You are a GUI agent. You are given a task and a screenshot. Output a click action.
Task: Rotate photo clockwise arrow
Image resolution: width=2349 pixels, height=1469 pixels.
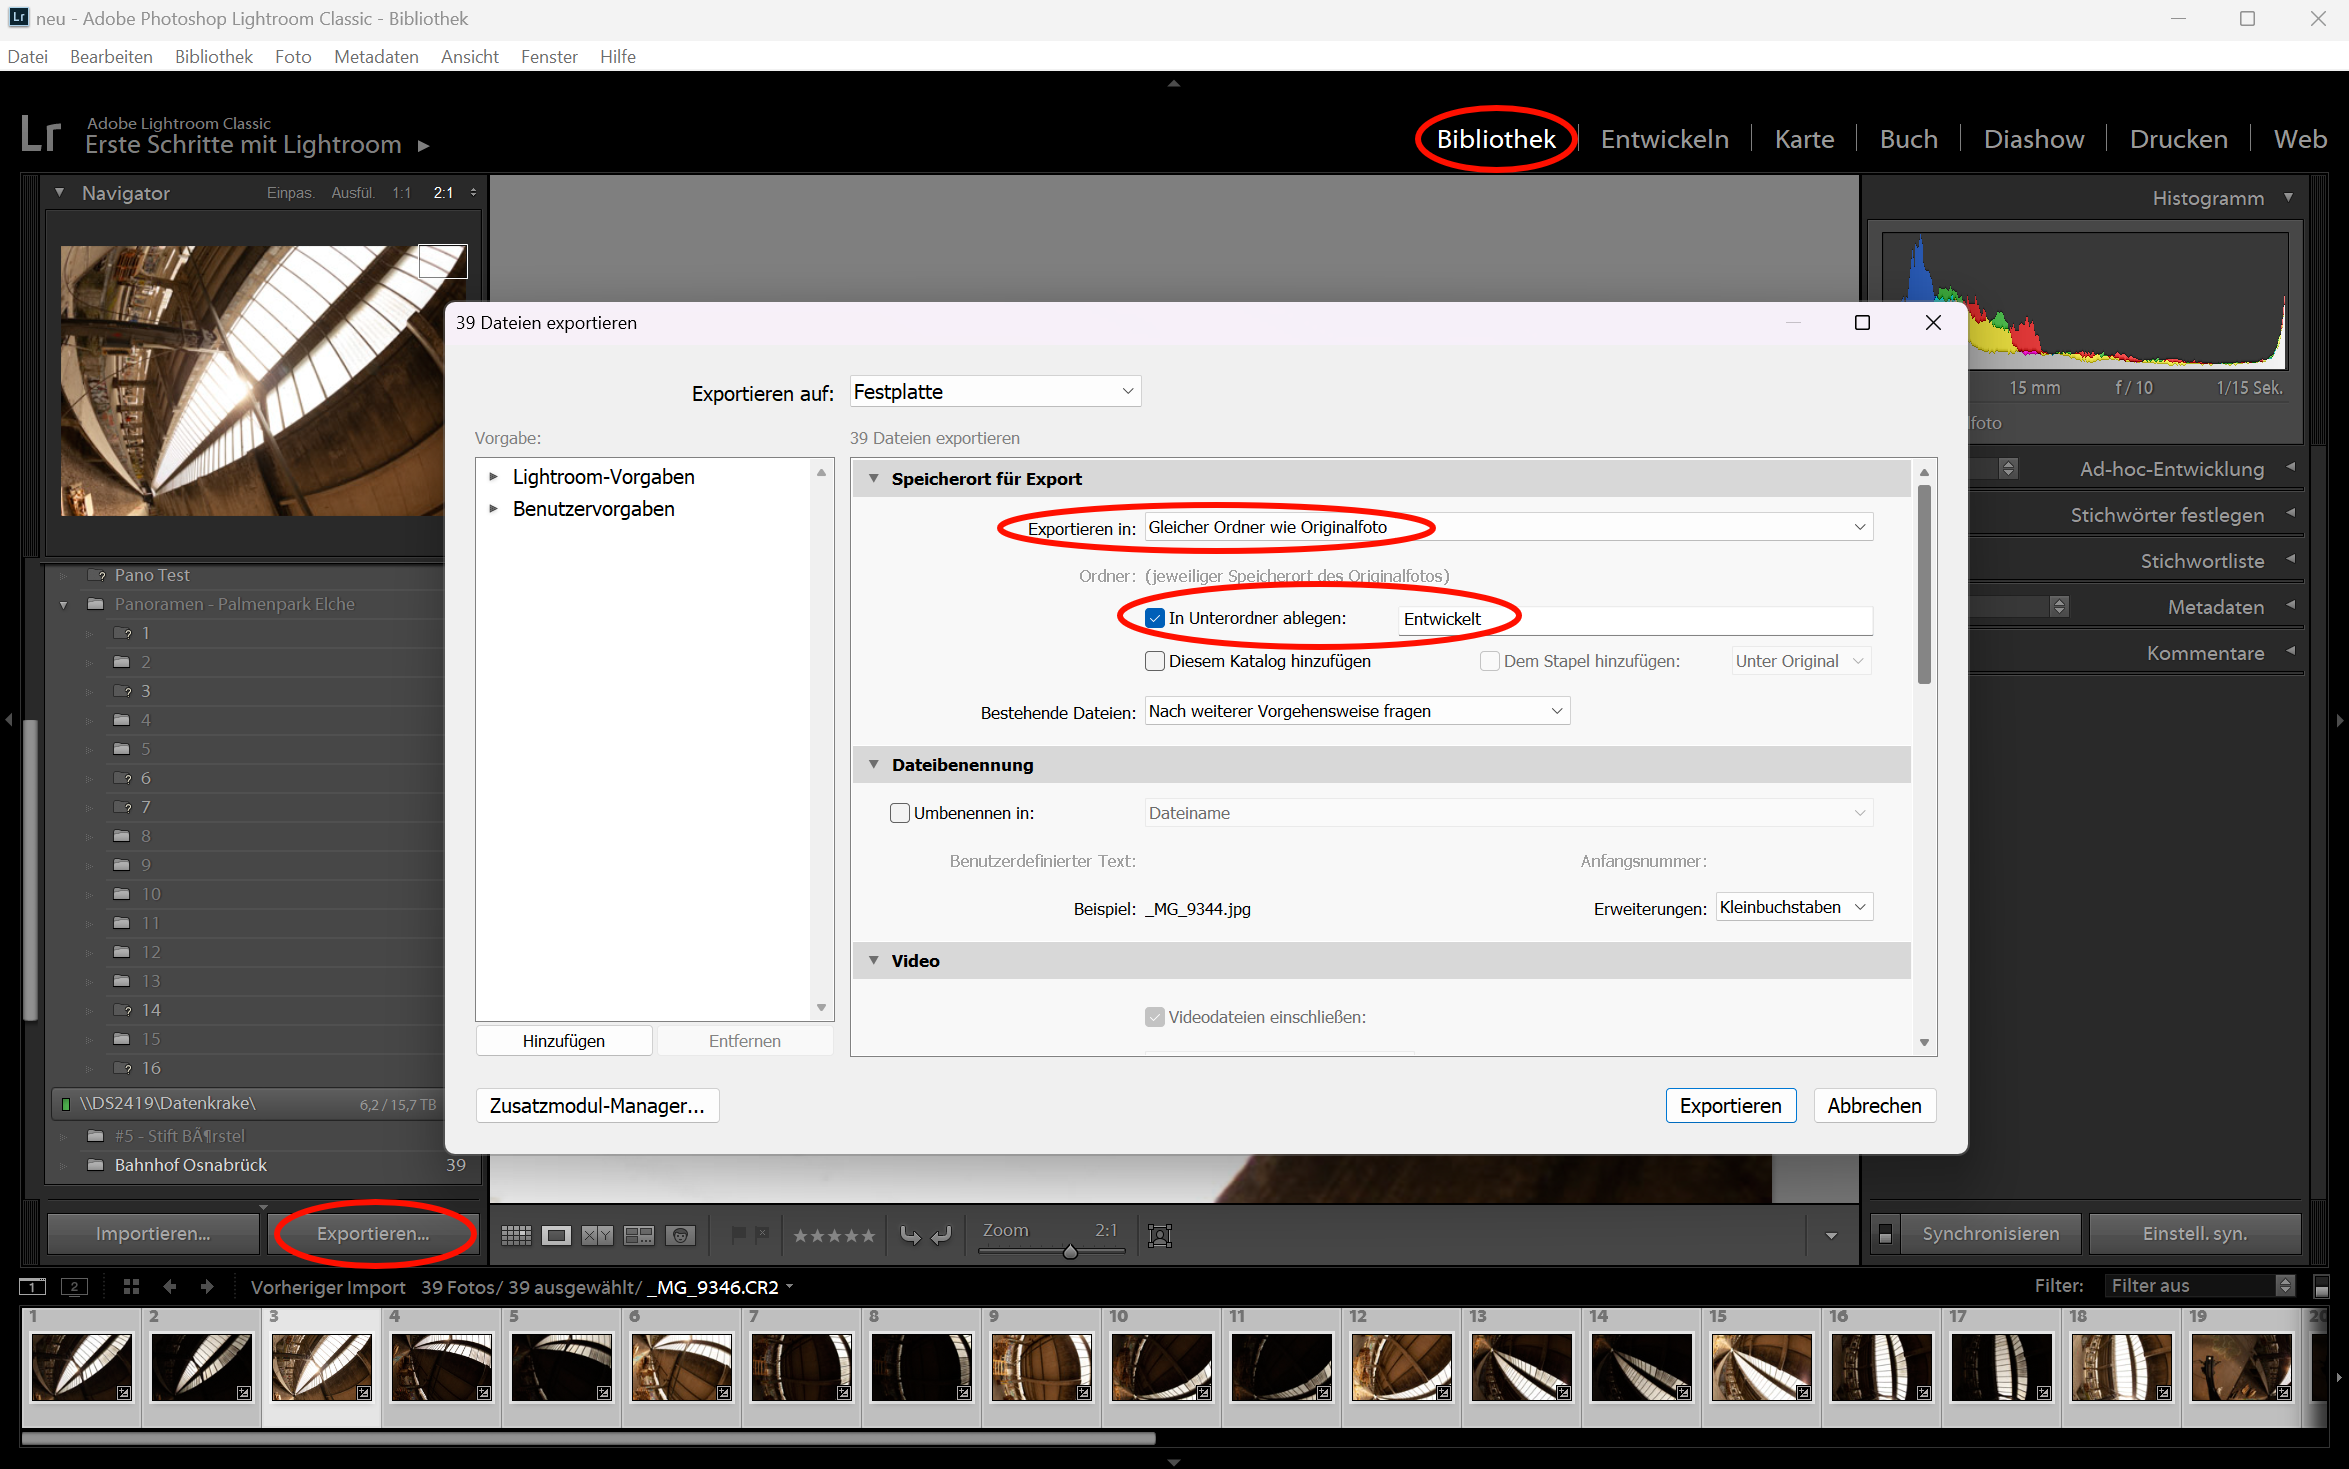(941, 1235)
